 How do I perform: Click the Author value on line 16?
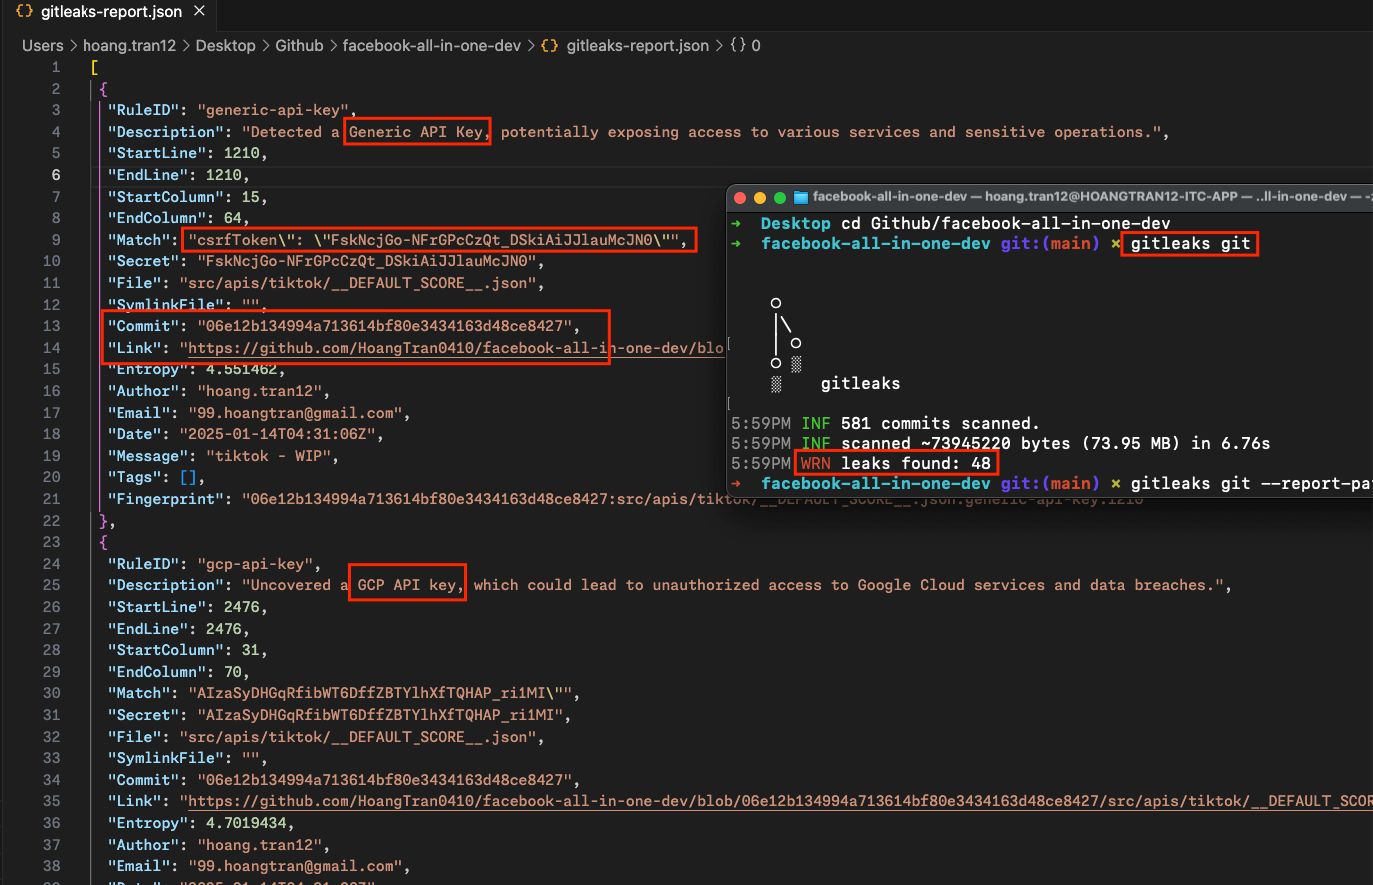coord(259,391)
